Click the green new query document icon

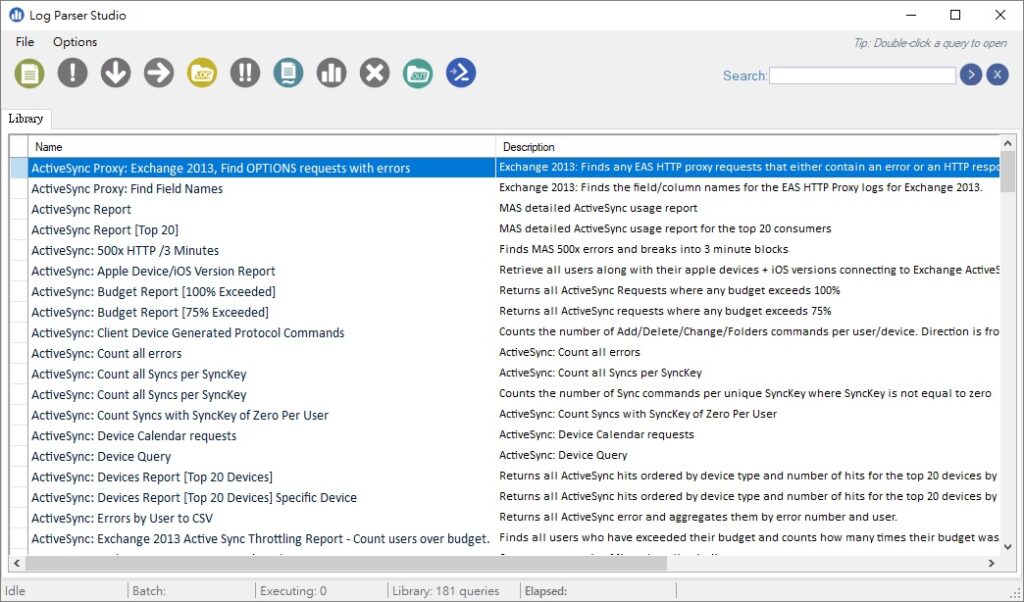[x=30, y=73]
